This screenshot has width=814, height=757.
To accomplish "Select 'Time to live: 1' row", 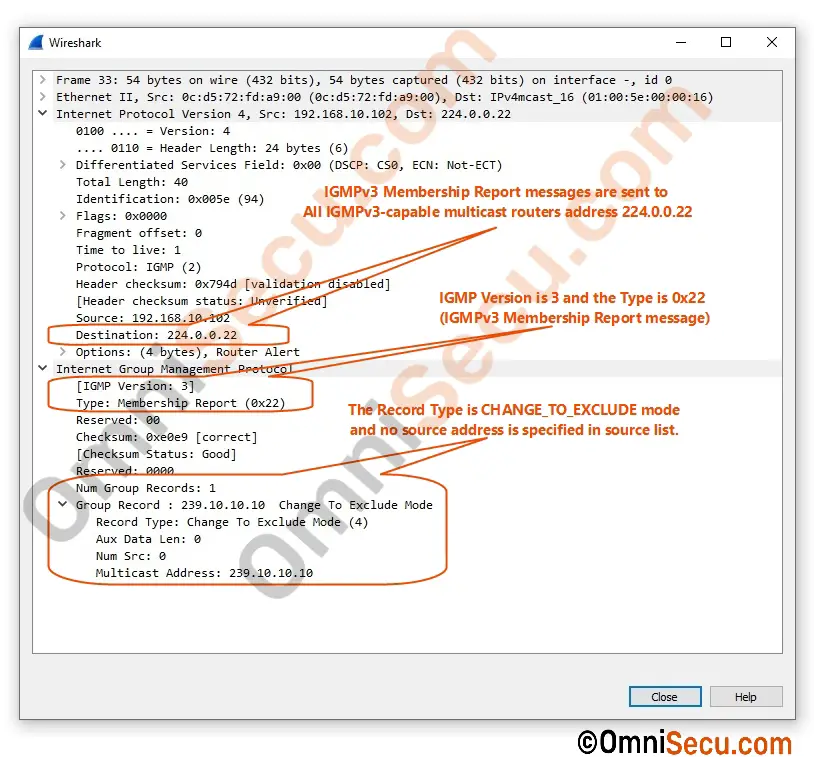I will (128, 250).
